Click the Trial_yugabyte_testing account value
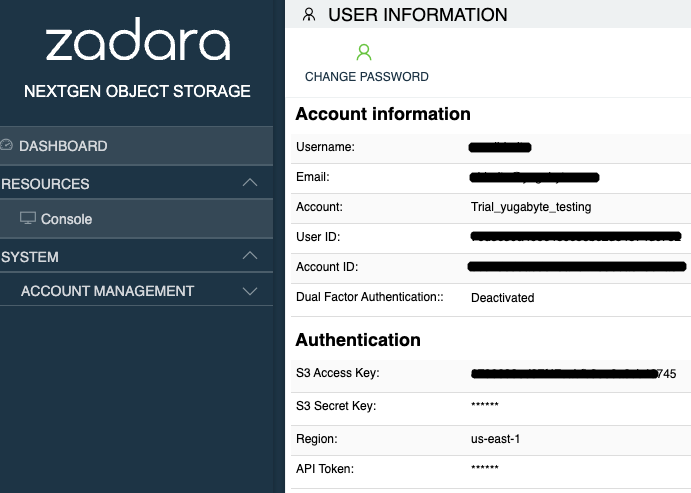Image resolution: width=691 pixels, height=493 pixels. click(531, 207)
